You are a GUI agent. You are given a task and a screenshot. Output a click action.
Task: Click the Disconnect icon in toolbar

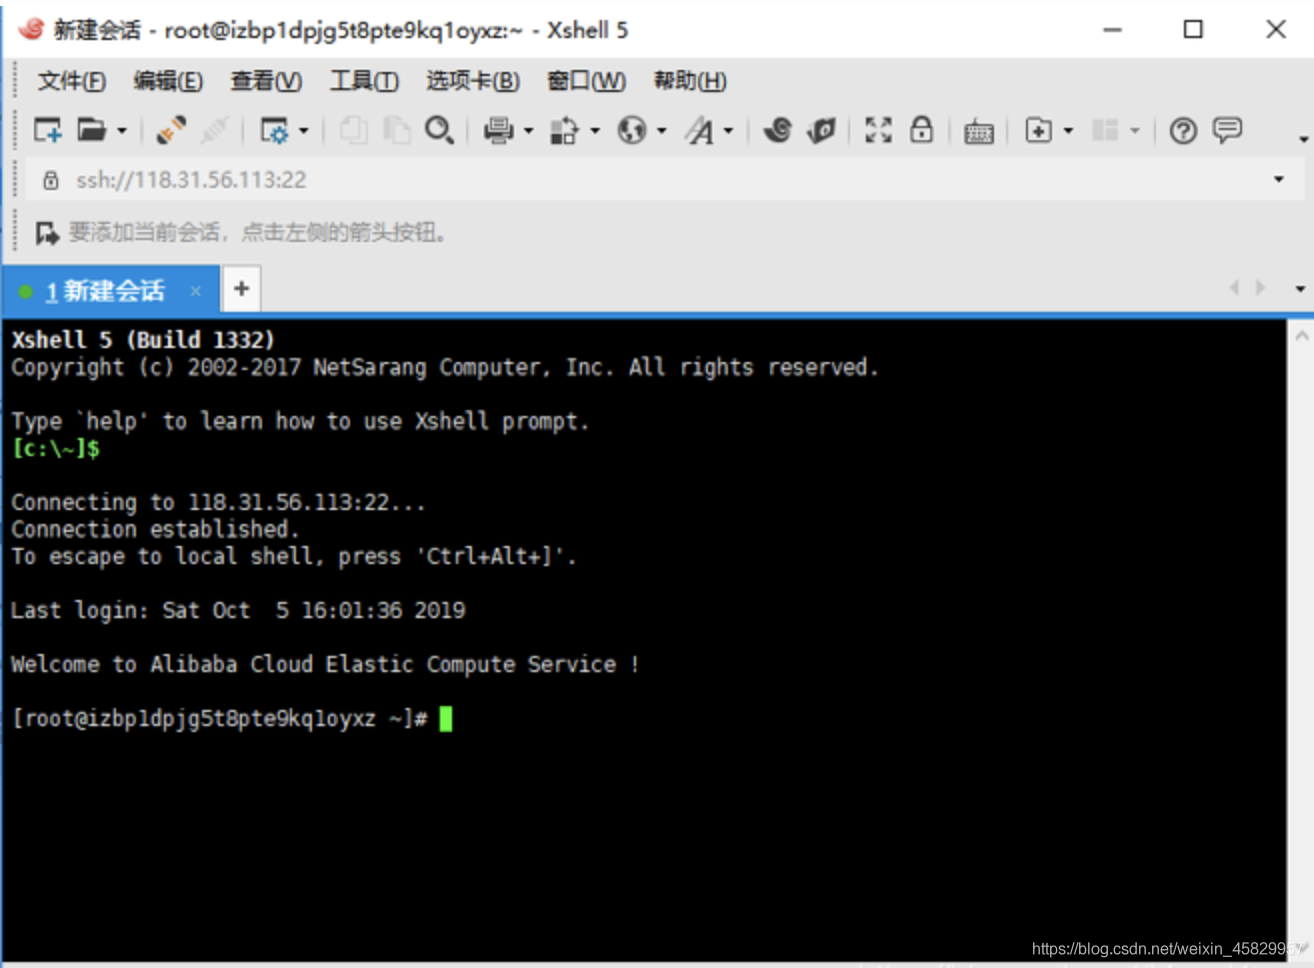coord(214,130)
